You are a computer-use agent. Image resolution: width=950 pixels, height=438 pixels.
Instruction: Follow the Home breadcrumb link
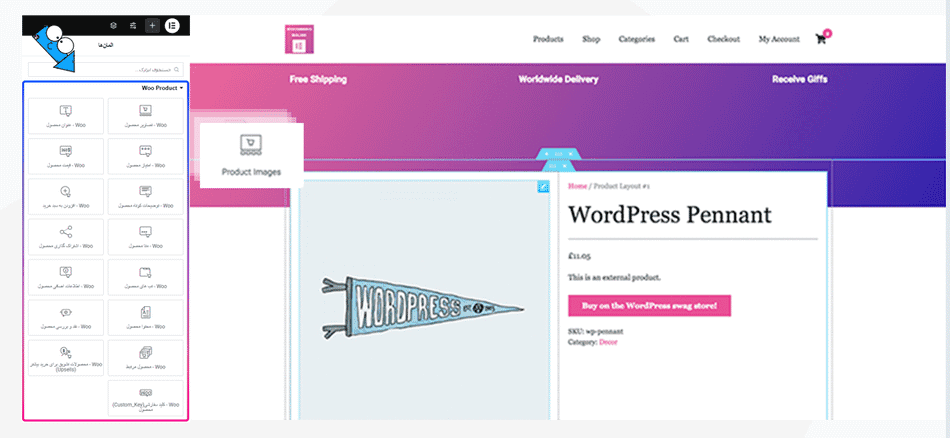577,187
